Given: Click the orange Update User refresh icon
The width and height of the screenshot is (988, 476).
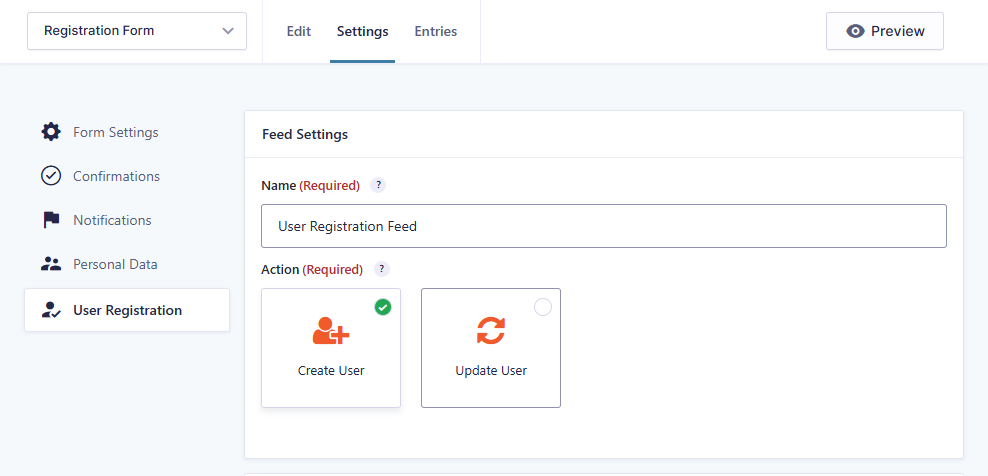Looking at the screenshot, I should [491, 330].
